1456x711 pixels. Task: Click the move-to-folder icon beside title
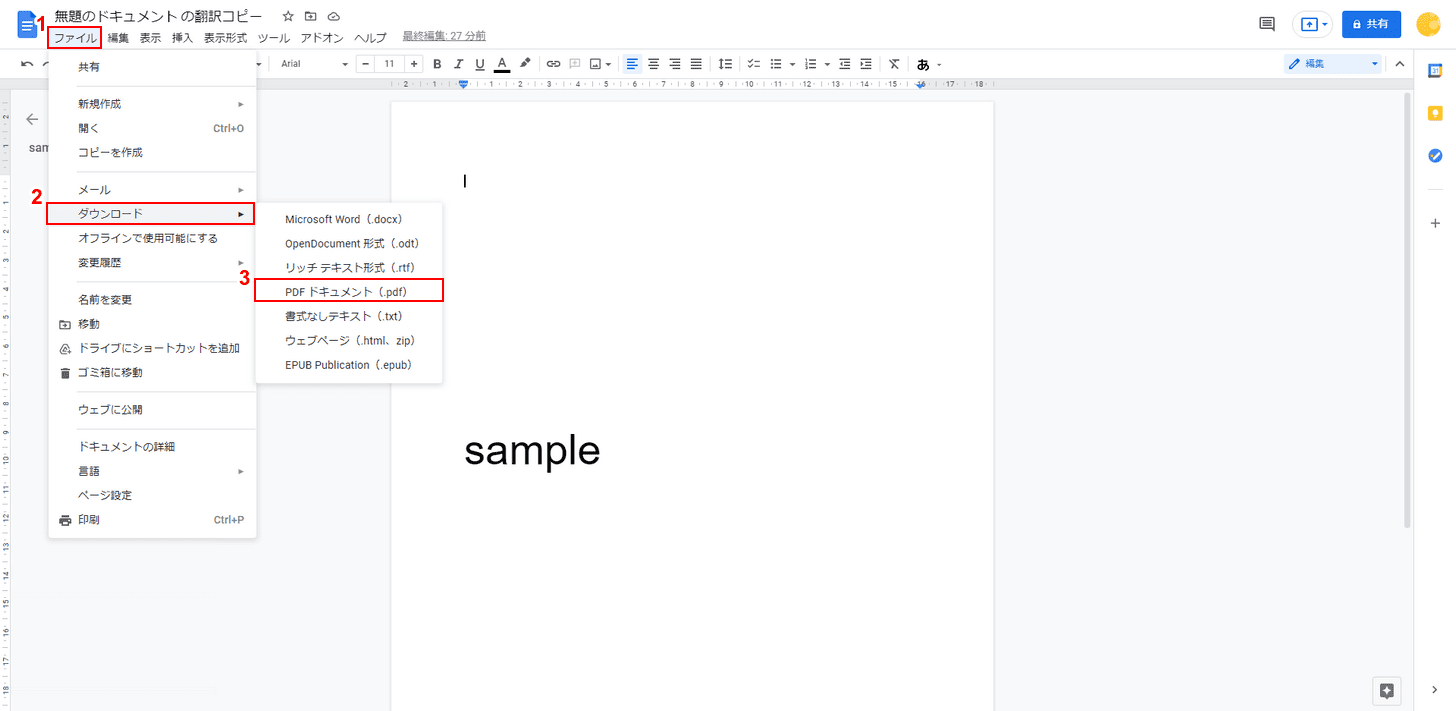(x=311, y=17)
